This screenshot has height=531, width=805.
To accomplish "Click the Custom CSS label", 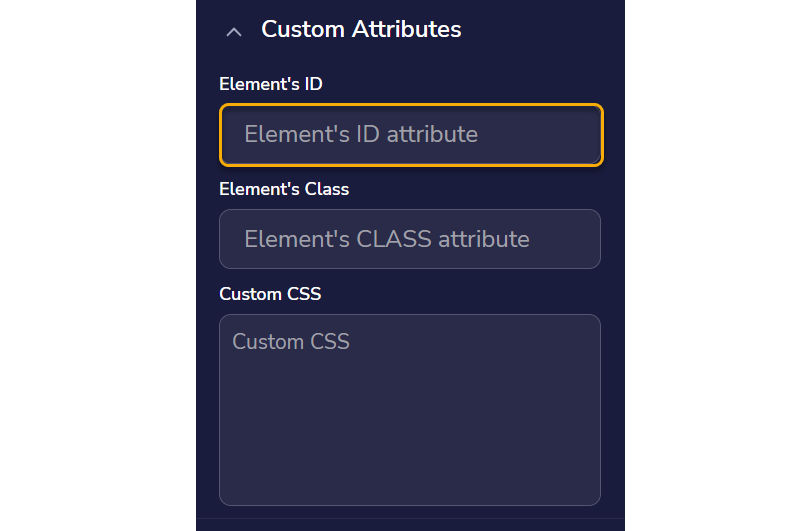I will pos(270,294).
